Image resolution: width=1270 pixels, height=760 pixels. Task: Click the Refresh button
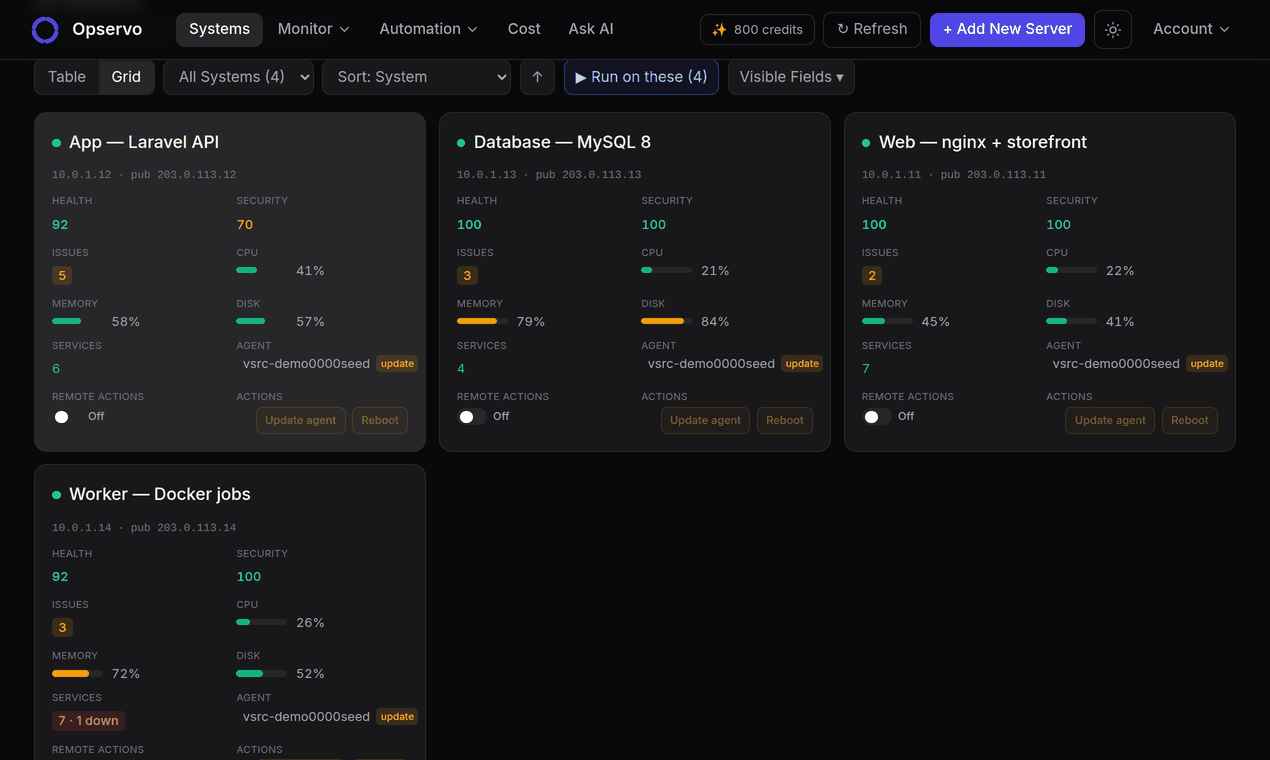872,29
